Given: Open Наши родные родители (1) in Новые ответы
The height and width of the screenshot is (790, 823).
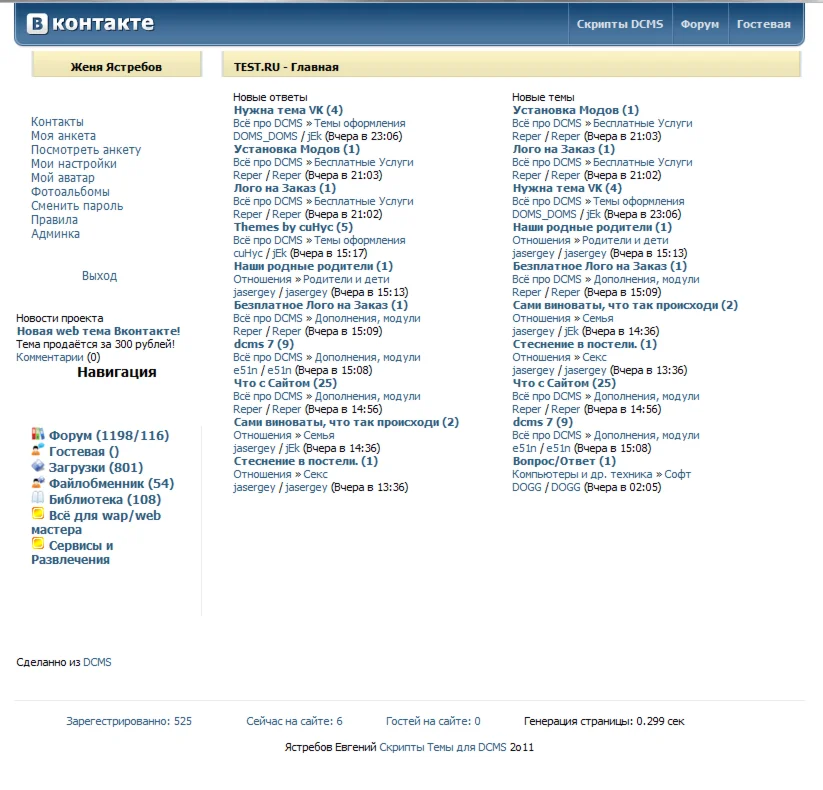Looking at the screenshot, I should (313, 266).
